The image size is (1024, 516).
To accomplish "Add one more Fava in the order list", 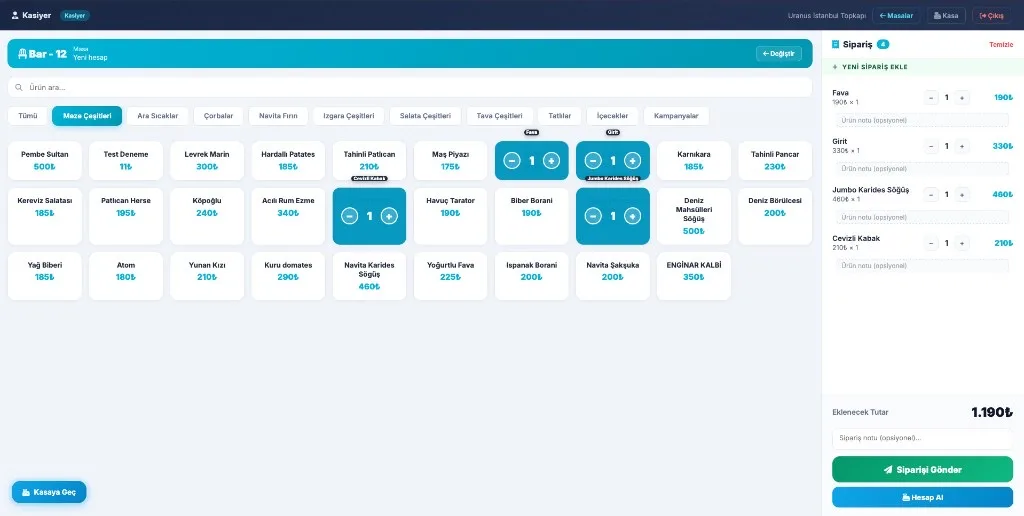I will pos(961,98).
